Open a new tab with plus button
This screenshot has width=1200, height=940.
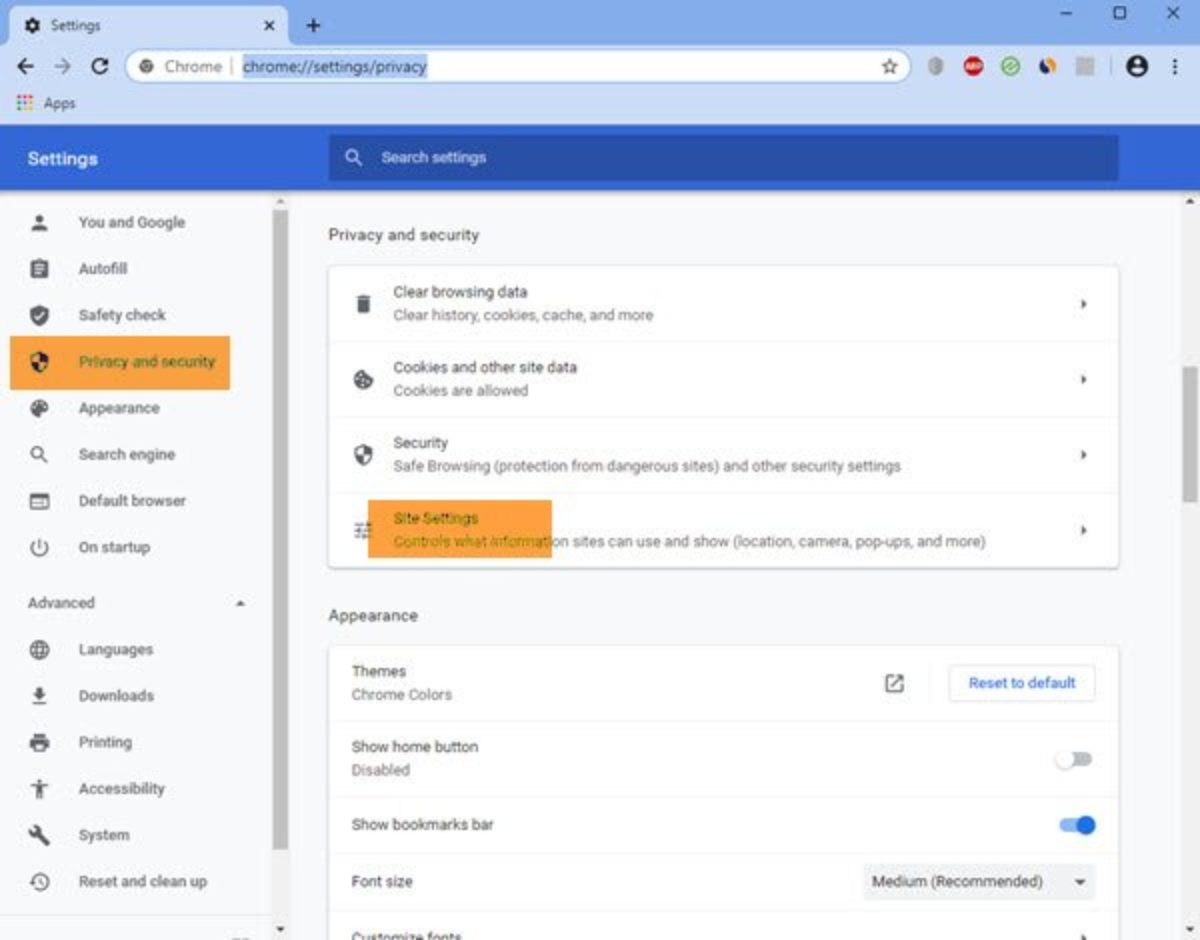coord(313,25)
